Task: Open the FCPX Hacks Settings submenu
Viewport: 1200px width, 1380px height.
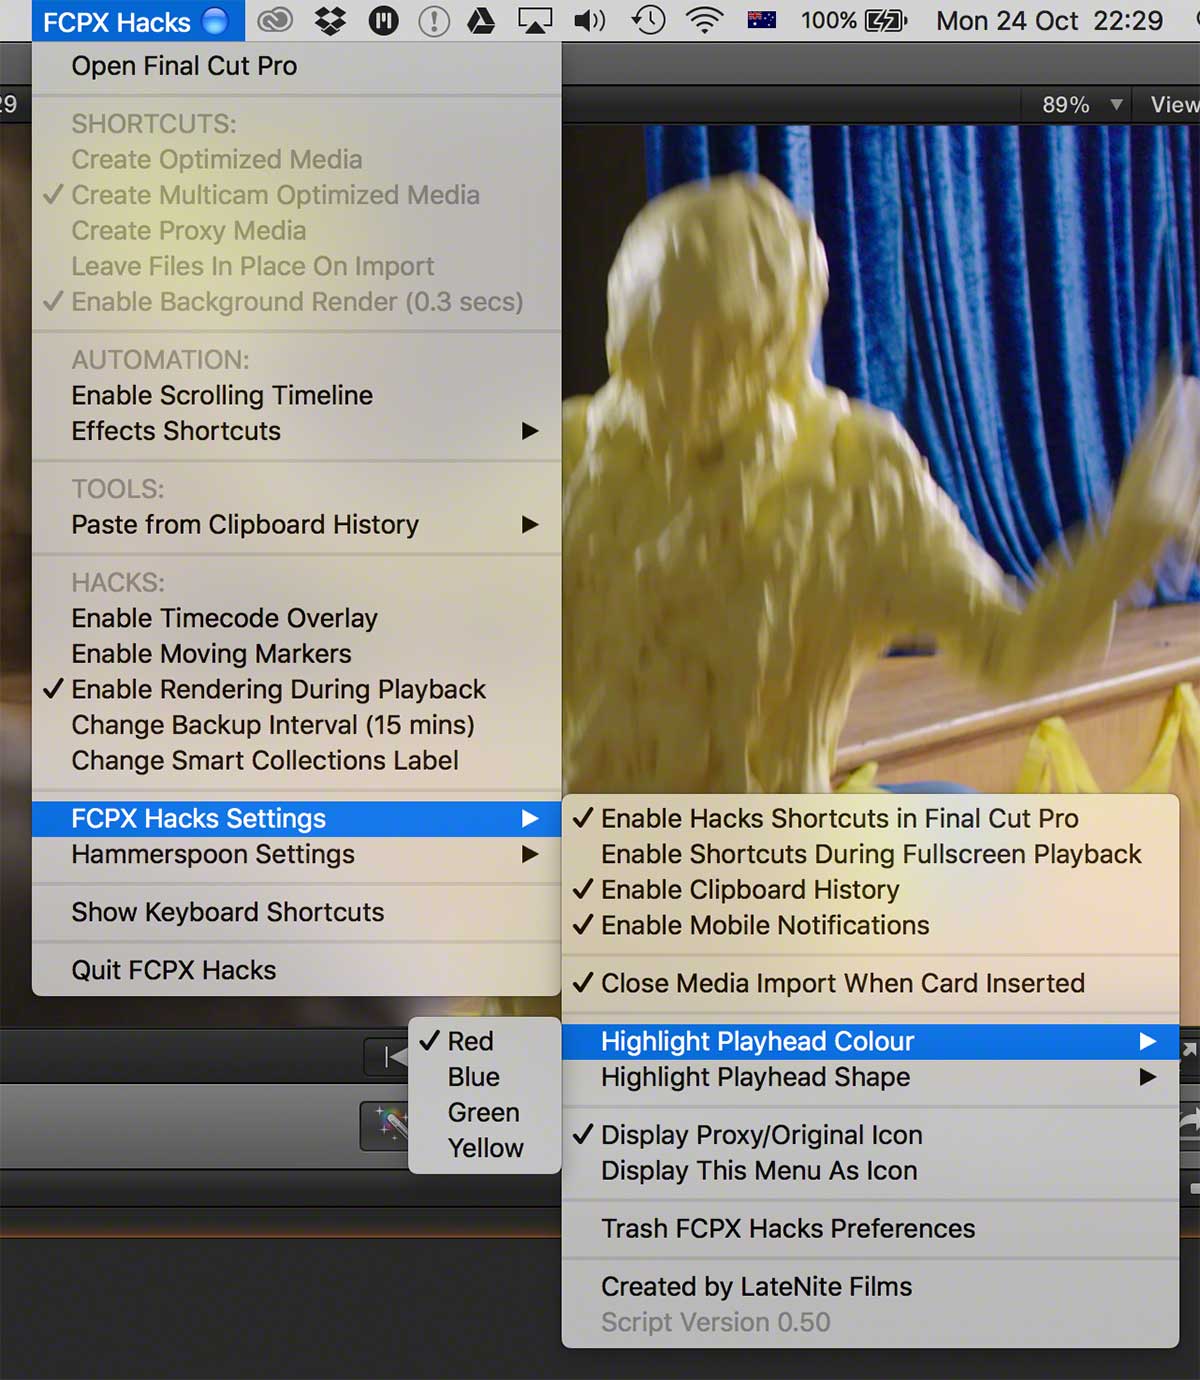Action: click(x=296, y=819)
